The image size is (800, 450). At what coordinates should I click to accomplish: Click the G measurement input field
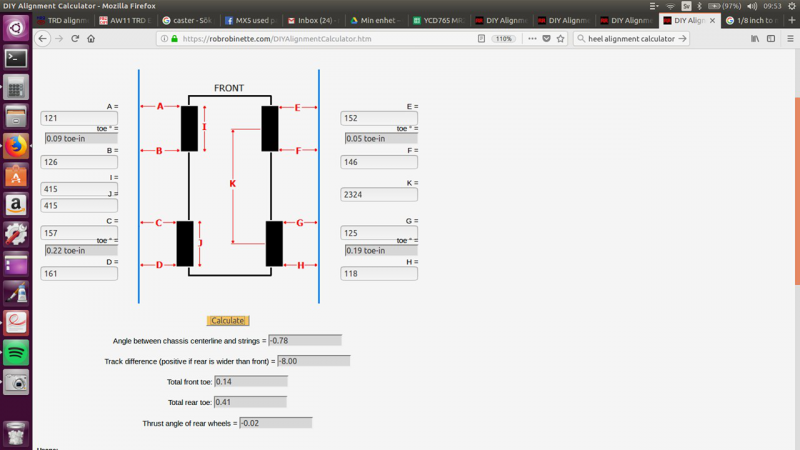(379, 233)
